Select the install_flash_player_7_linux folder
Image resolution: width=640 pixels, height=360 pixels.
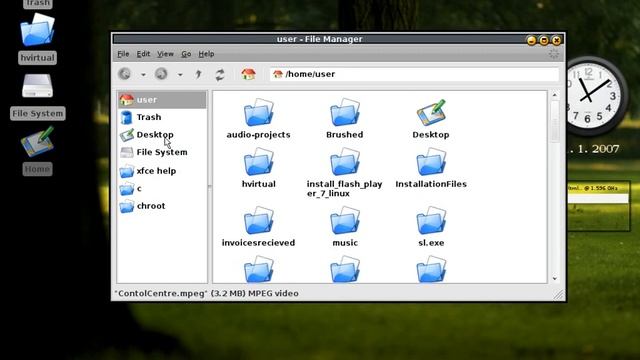point(345,162)
